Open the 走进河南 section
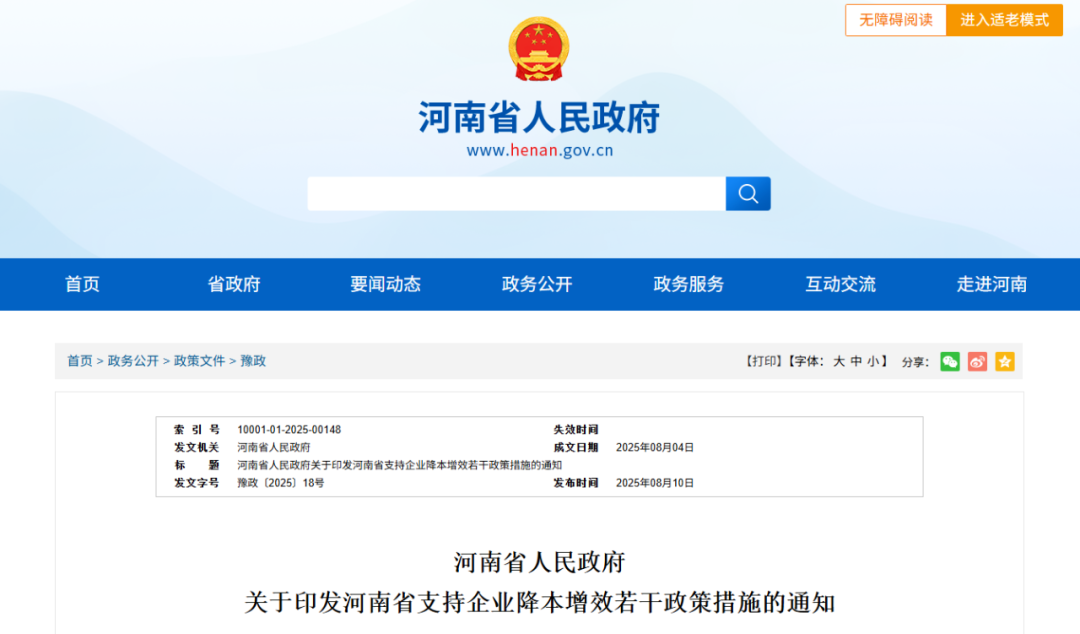 pyautogui.click(x=990, y=284)
